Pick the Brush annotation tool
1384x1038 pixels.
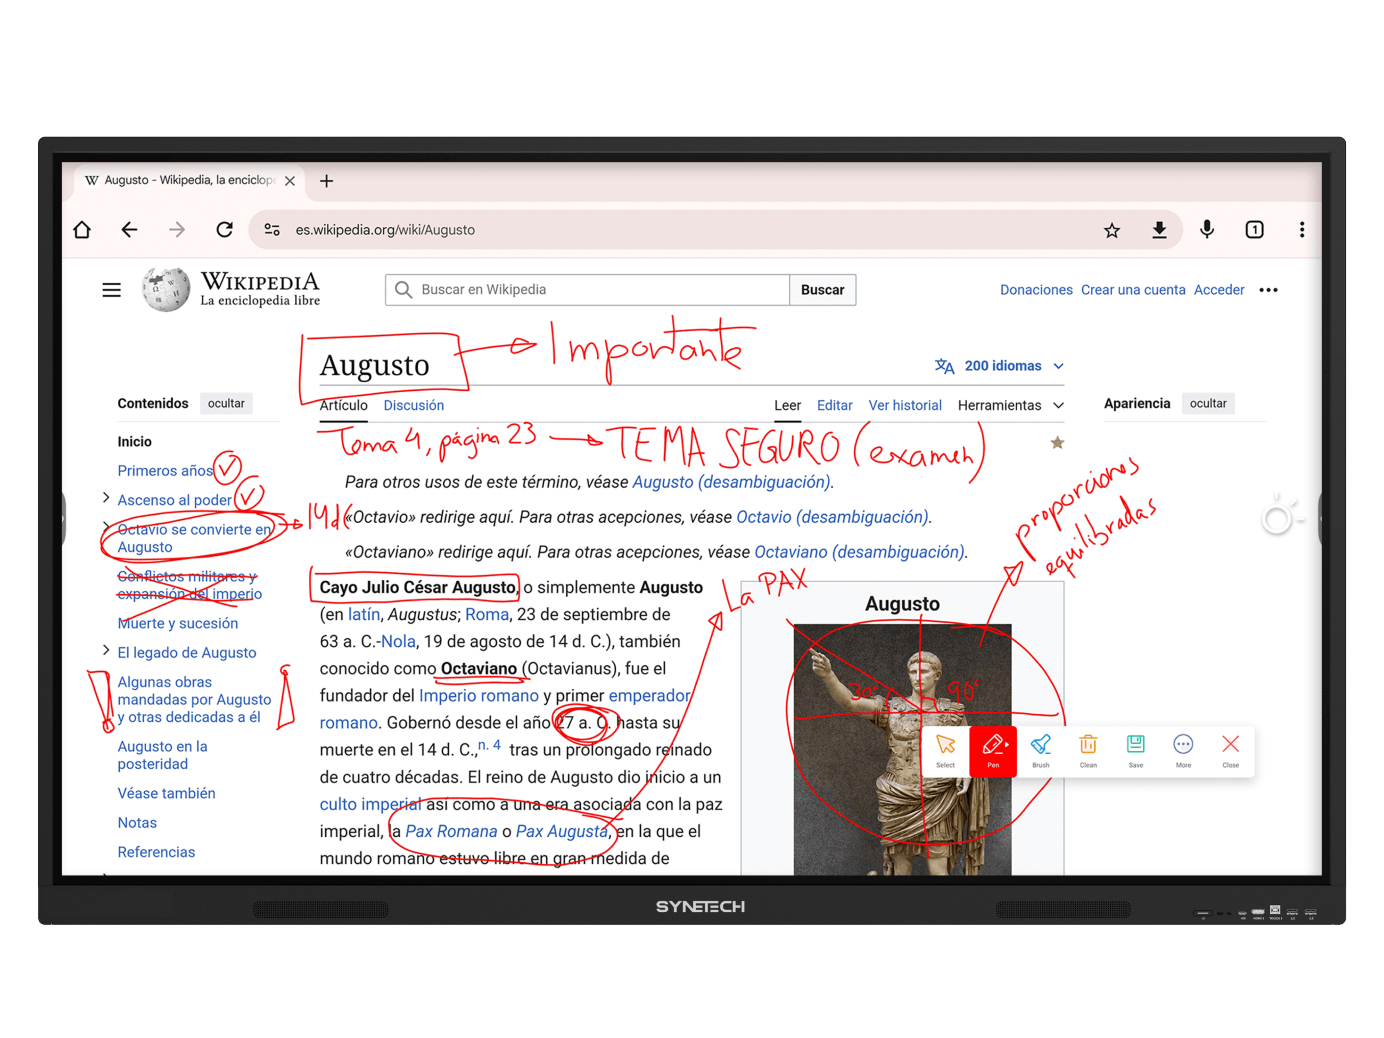tap(1040, 750)
